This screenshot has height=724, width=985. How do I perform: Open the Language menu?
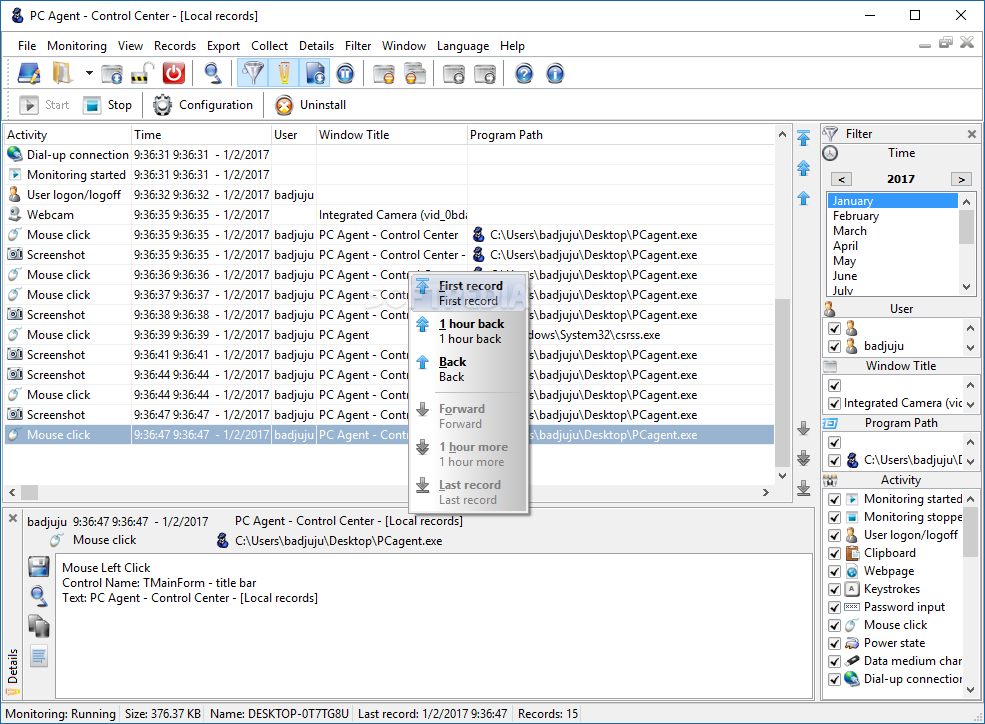pos(463,46)
